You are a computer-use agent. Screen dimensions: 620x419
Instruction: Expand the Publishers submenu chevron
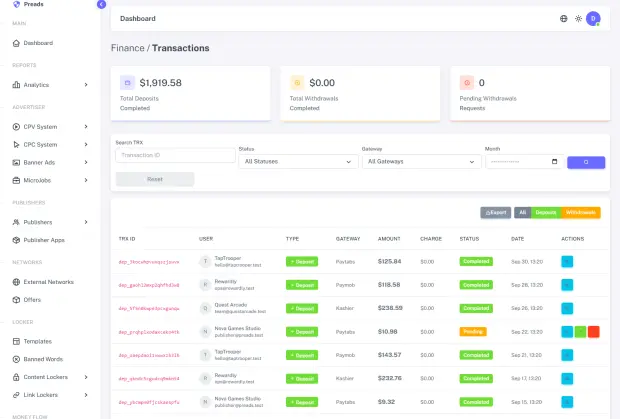(x=86, y=222)
